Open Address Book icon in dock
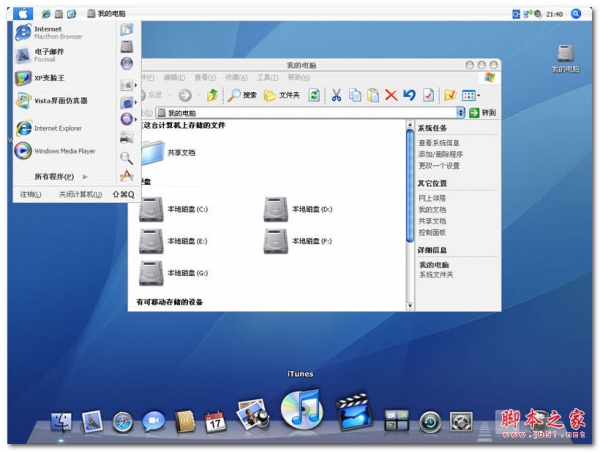This screenshot has height=452, width=600. coord(185,422)
